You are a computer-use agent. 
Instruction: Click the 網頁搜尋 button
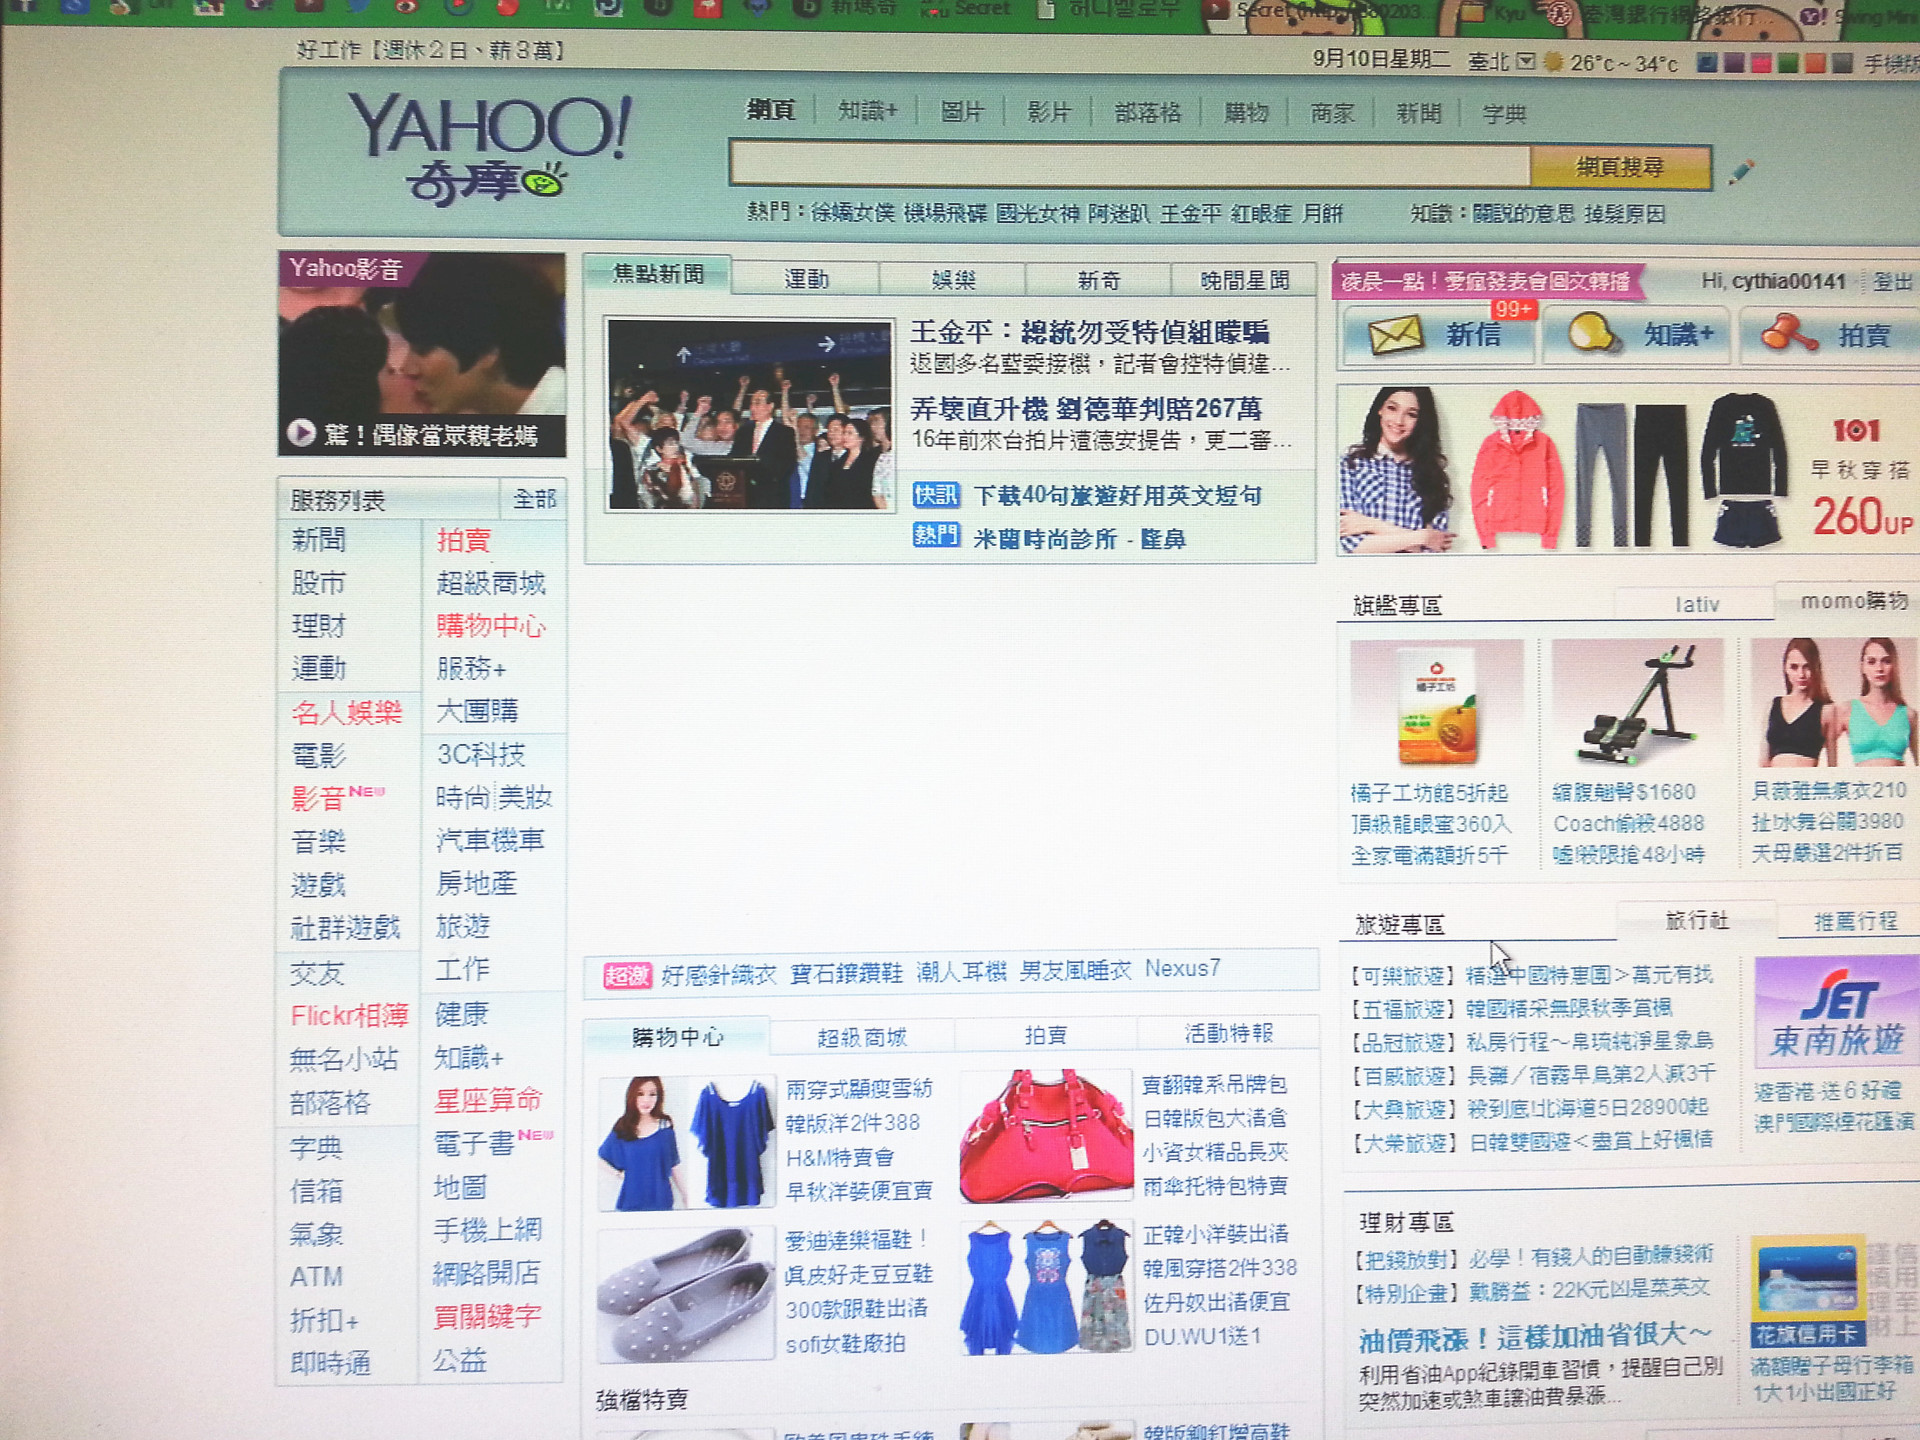pos(1620,167)
